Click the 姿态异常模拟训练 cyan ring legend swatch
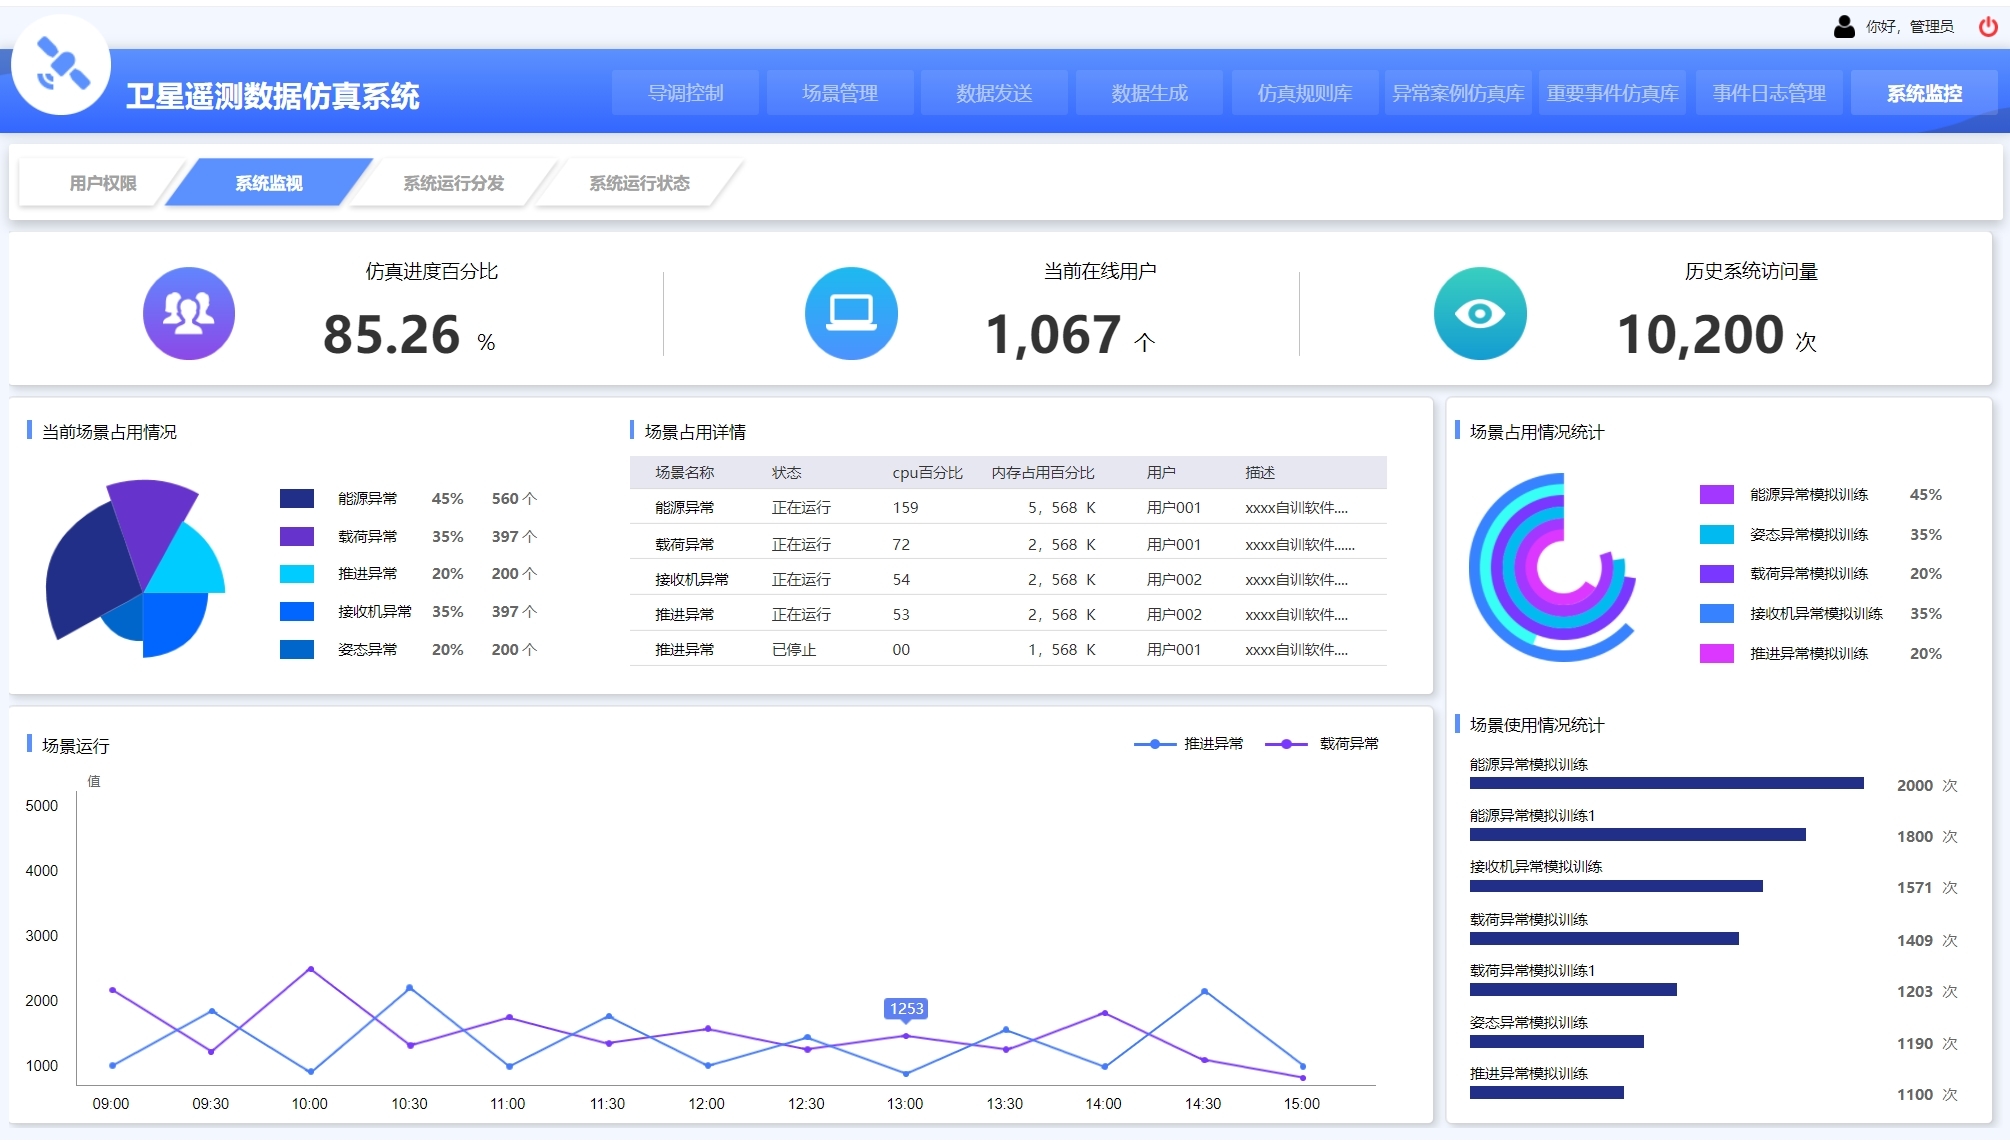The image size is (2010, 1142). click(1717, 534)
